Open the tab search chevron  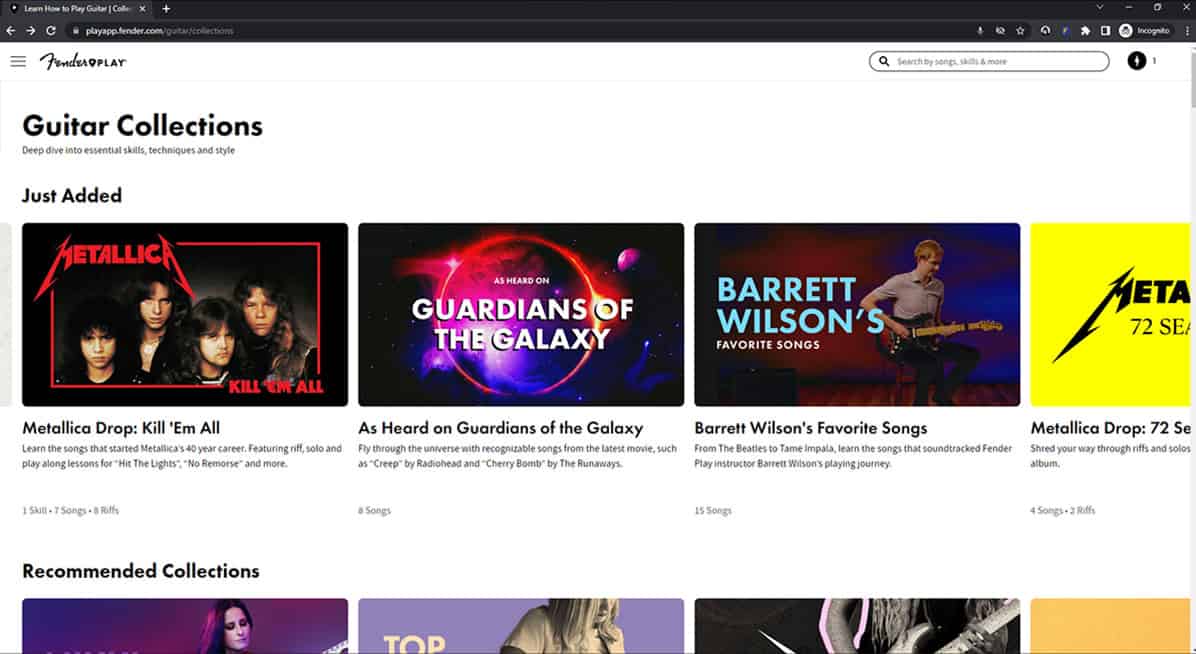pos(1099,7)
